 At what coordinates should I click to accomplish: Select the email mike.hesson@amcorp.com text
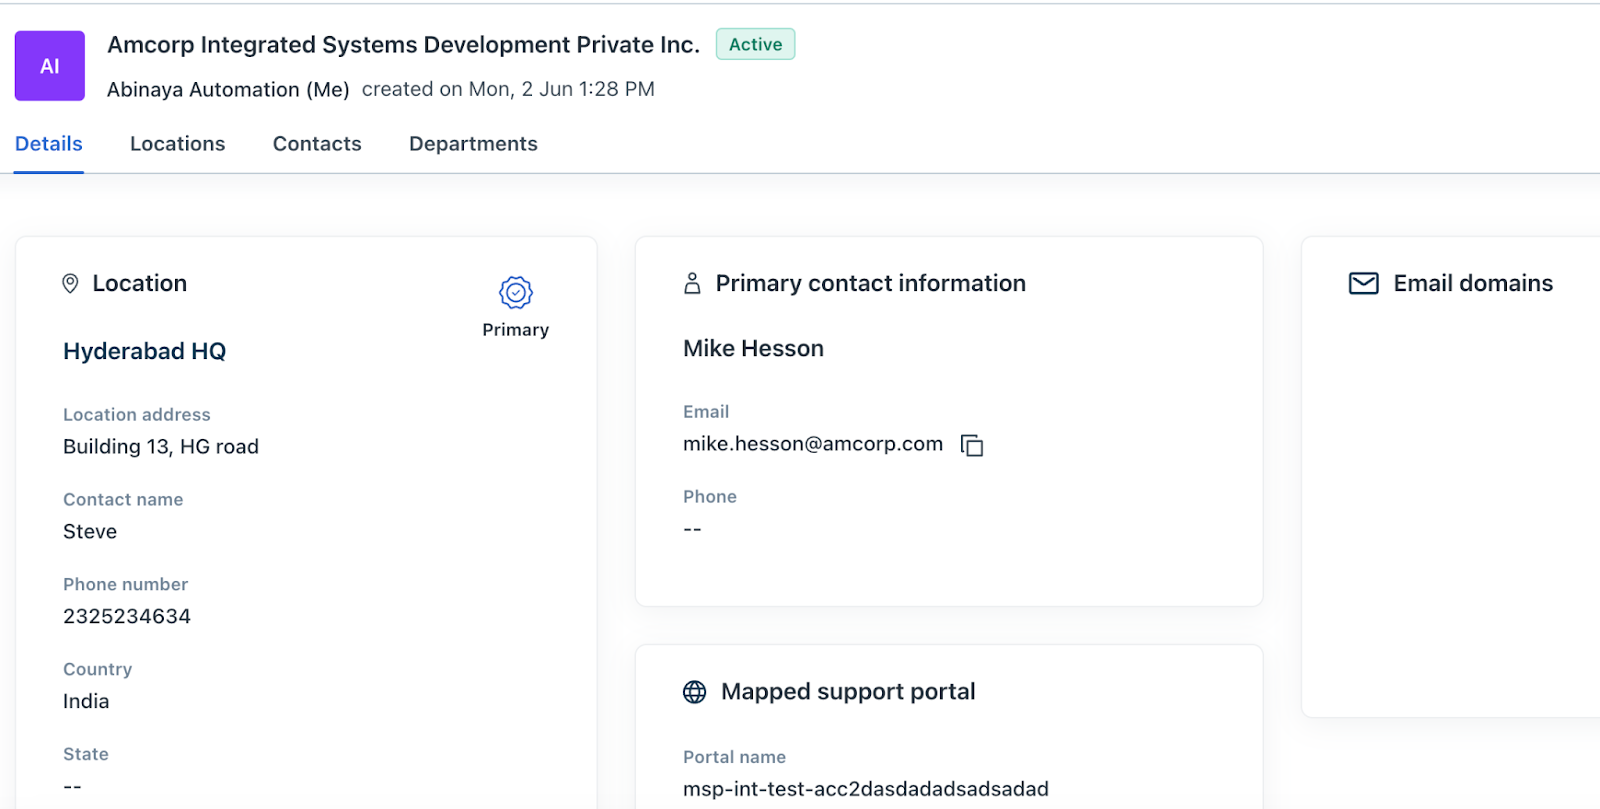813,444
